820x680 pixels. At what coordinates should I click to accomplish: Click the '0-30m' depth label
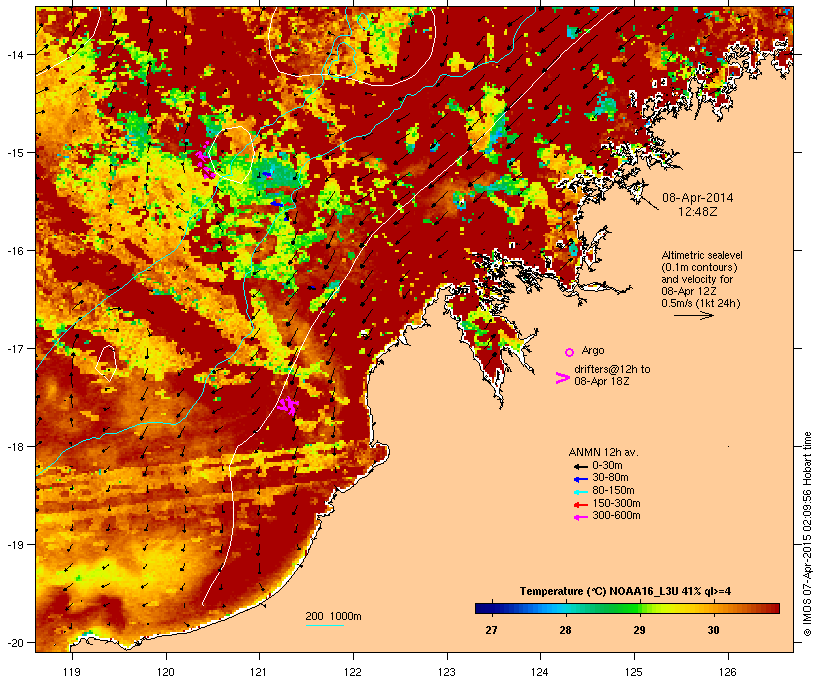click(607, 466)
